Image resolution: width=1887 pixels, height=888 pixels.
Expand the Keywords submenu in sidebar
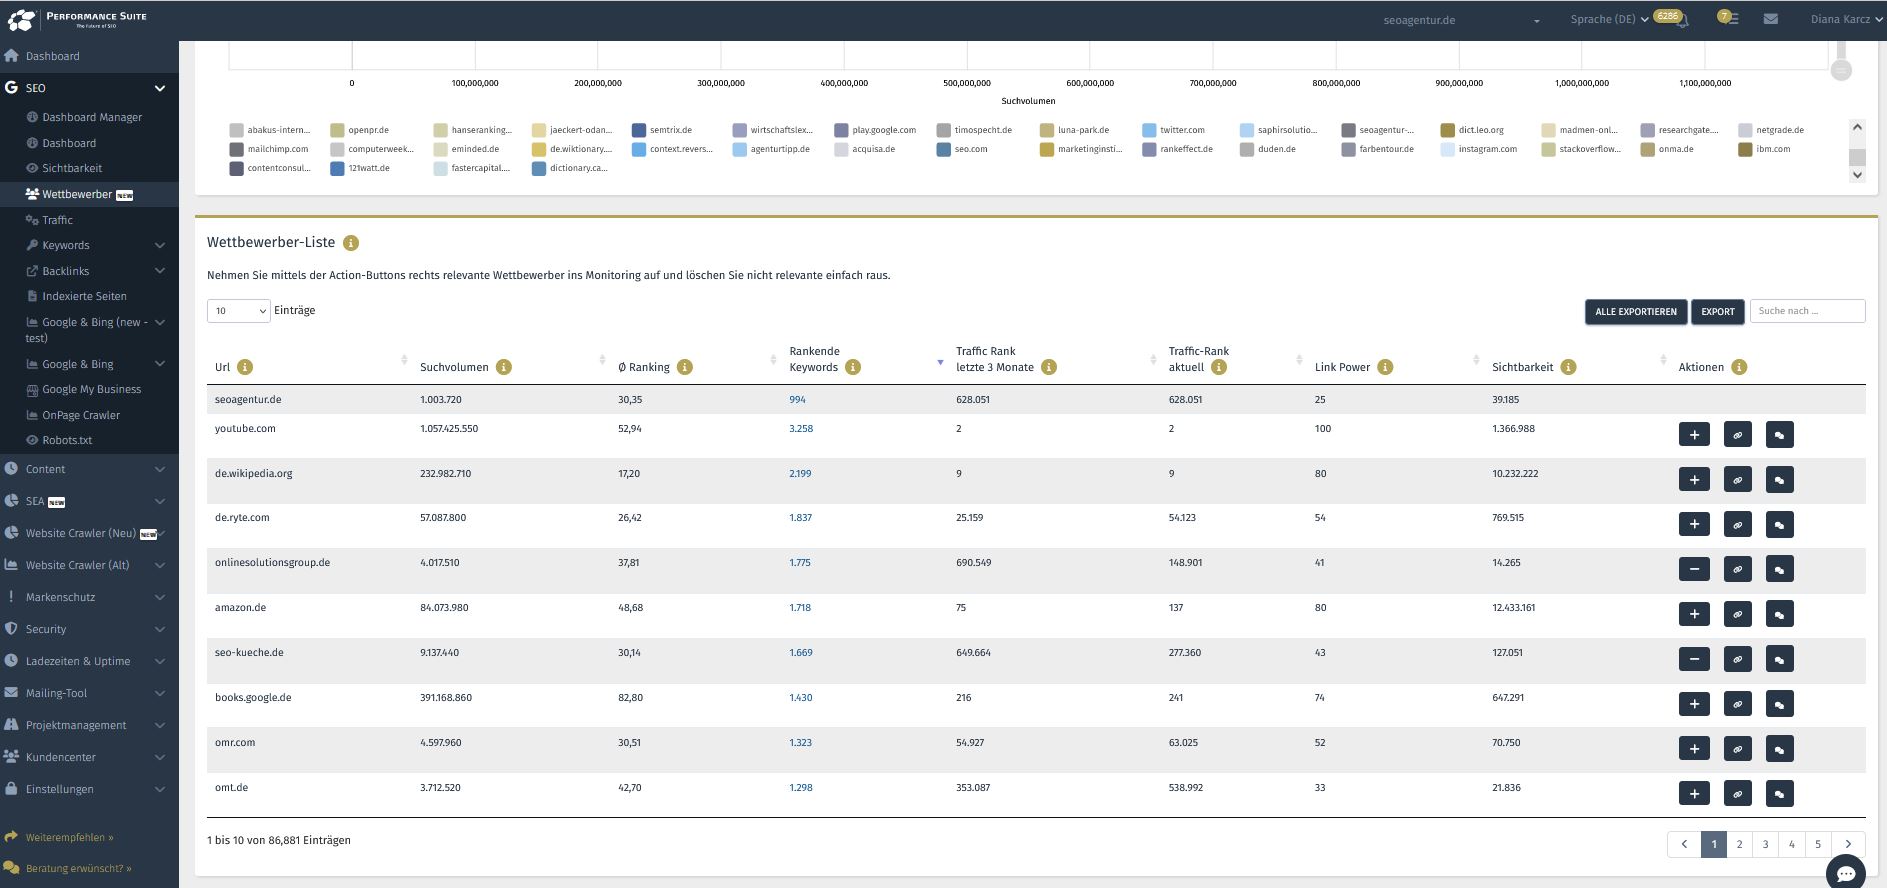coord(89,245)
